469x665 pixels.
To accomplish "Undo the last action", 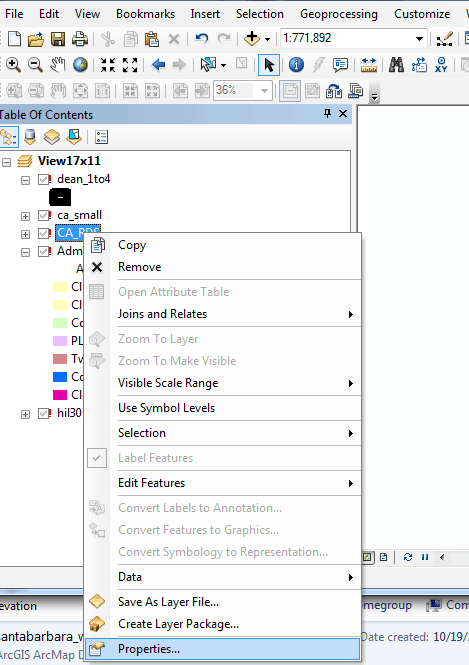I will pos(202,39).
